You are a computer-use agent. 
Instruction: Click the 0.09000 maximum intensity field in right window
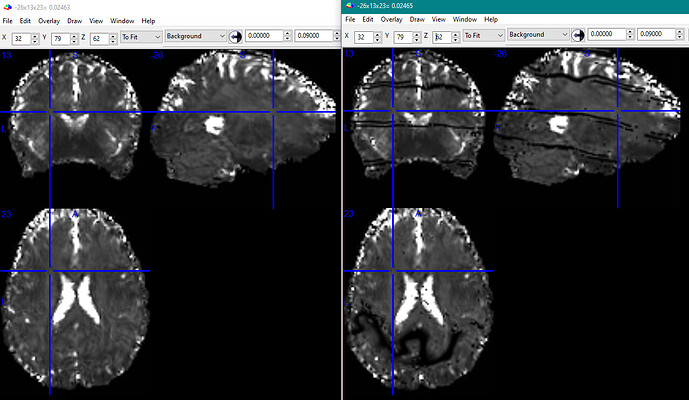tap(656, 34)
